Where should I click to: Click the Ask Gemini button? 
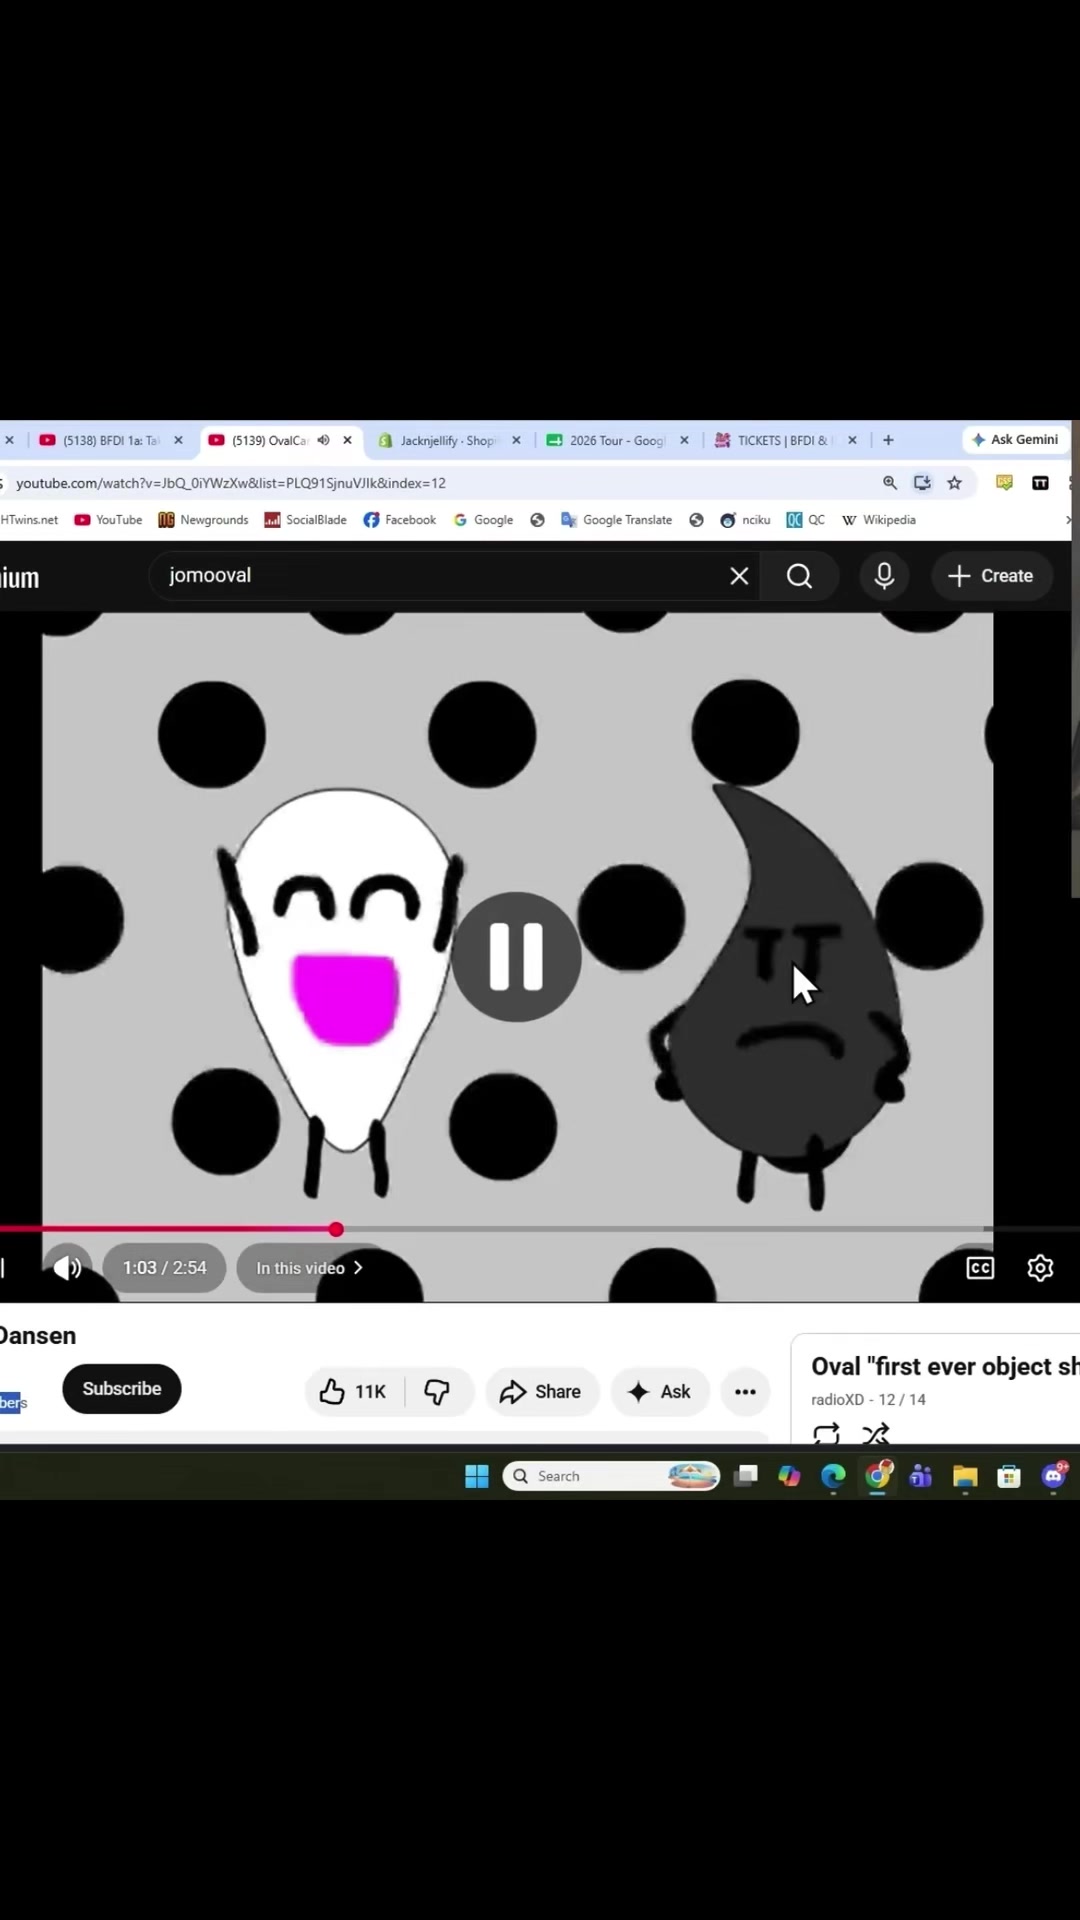1015,440
